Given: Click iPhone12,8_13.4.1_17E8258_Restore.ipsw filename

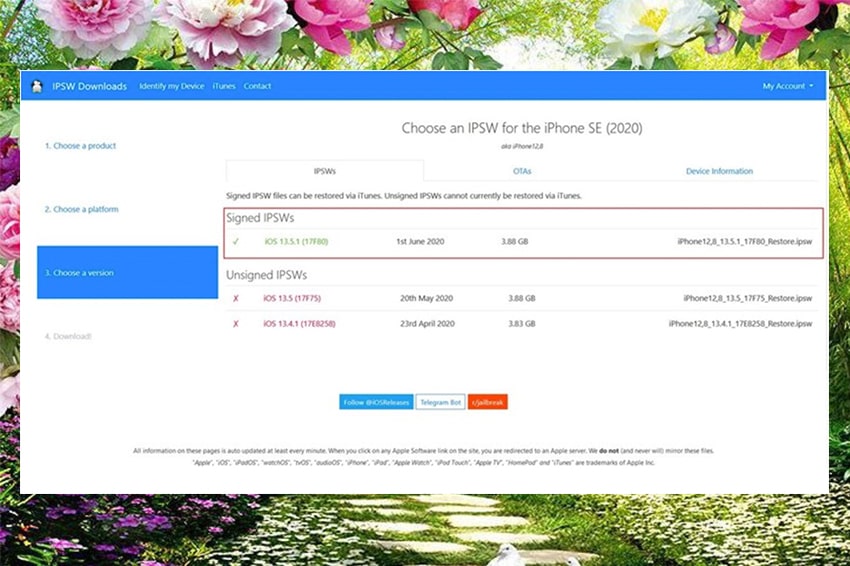Looking at the screenshot, I should 740,324.
